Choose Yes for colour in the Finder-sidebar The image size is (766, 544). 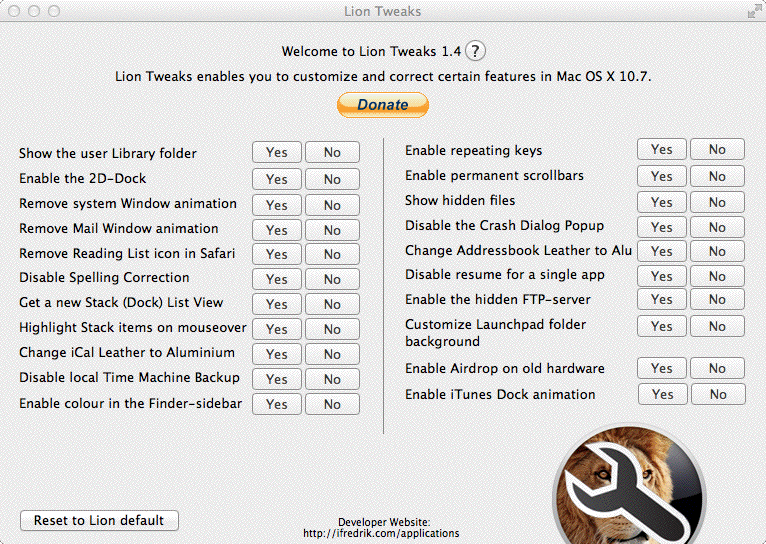point(277,404)
